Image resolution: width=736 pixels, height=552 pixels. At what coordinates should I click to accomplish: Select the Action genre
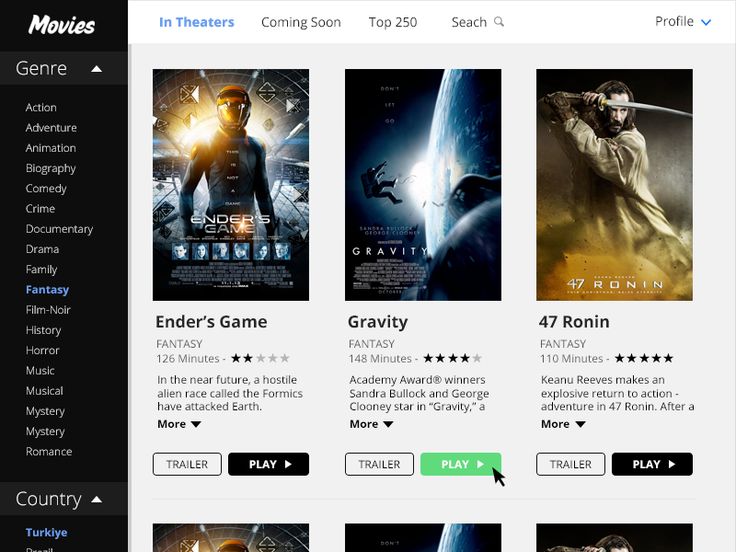41,107
